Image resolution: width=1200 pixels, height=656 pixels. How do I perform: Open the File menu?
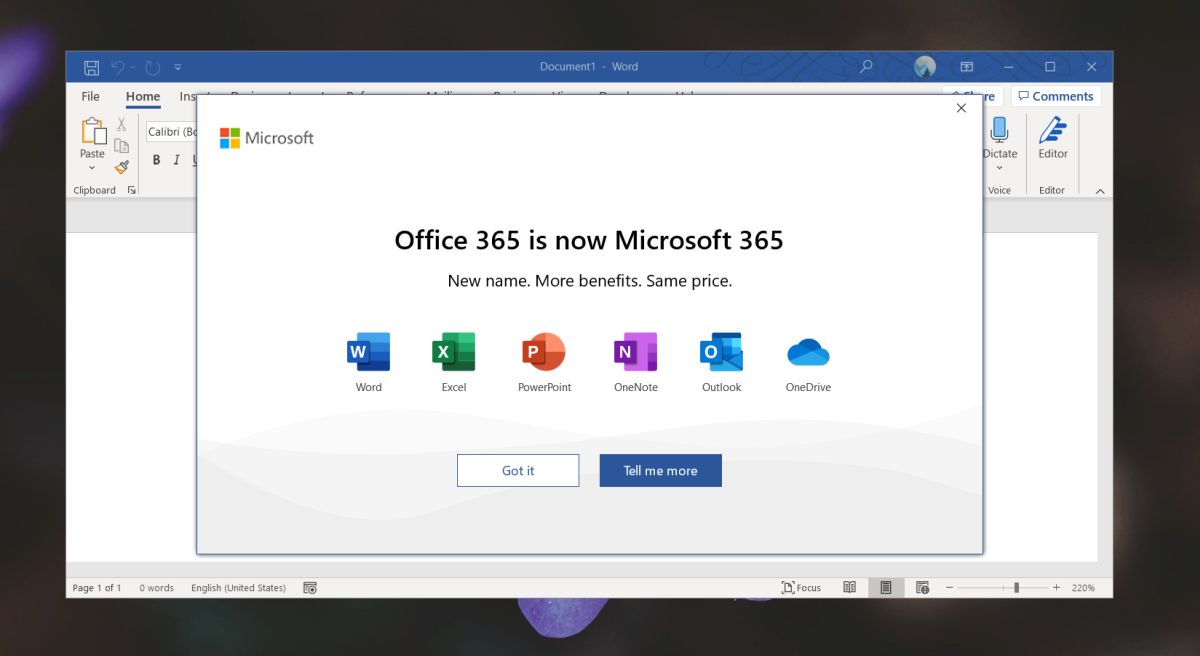(x=90, y=96)
